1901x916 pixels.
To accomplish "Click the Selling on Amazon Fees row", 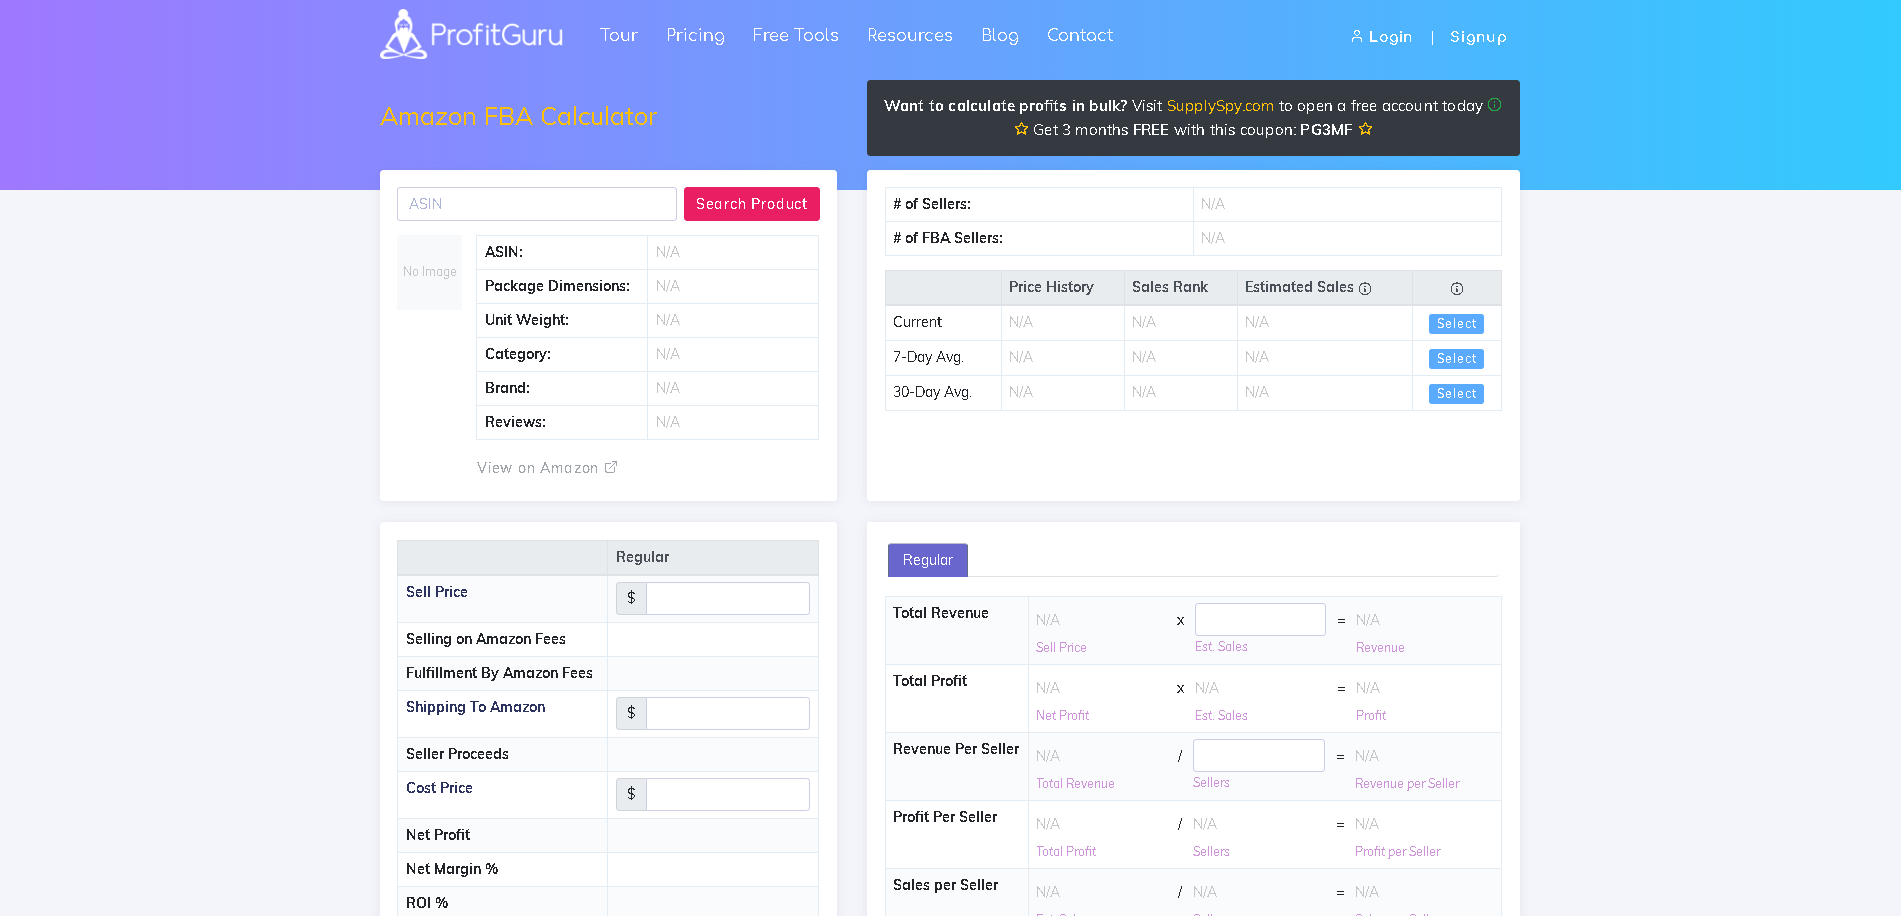I will (608, 639).
